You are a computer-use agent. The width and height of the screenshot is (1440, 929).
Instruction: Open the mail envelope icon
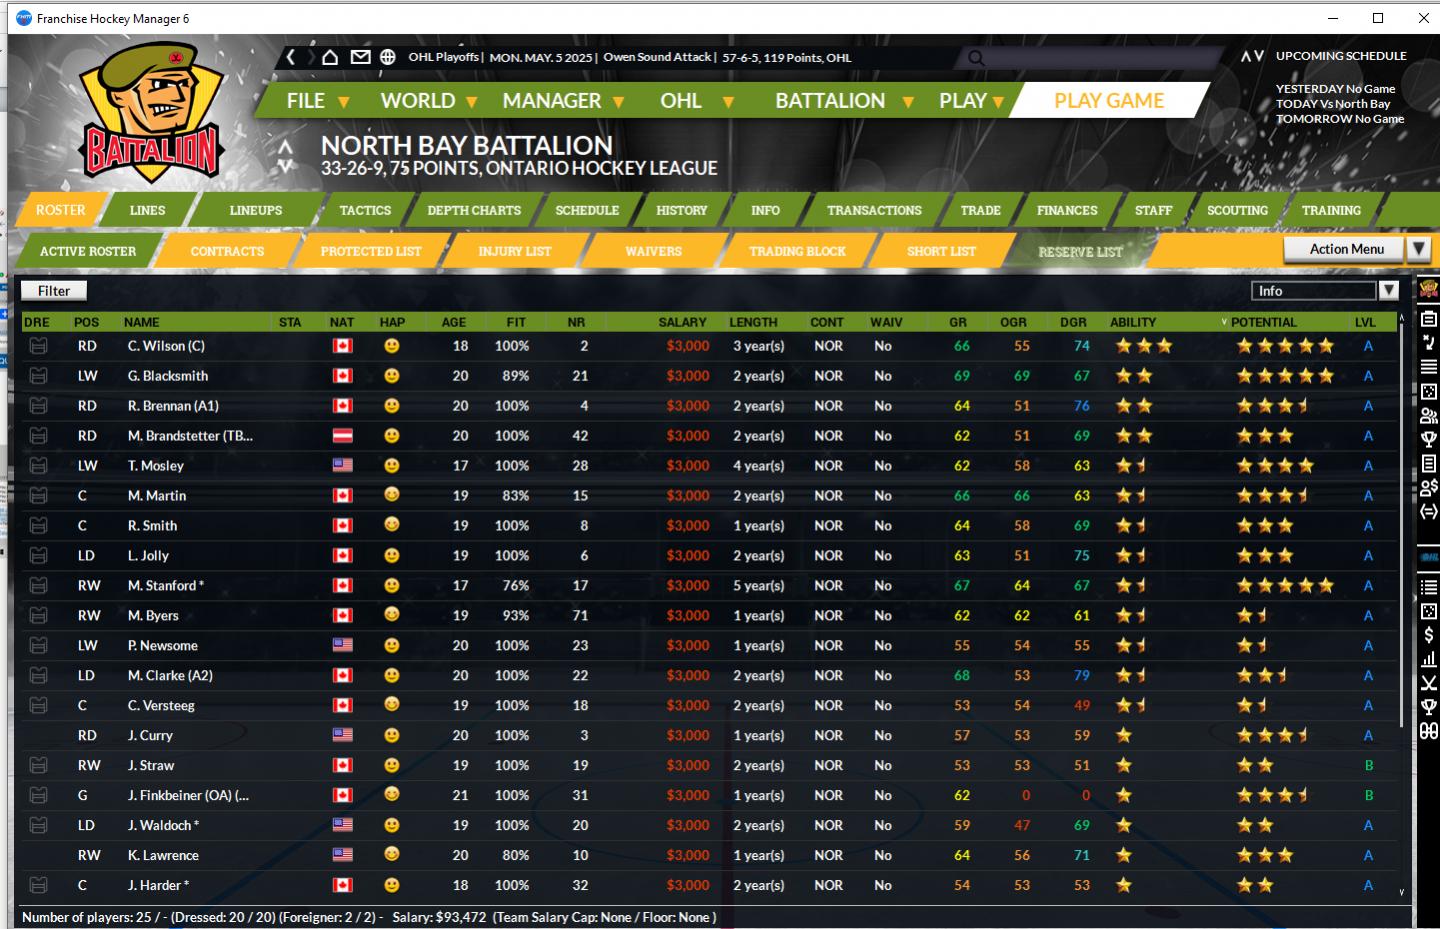[x=360, y=57]
